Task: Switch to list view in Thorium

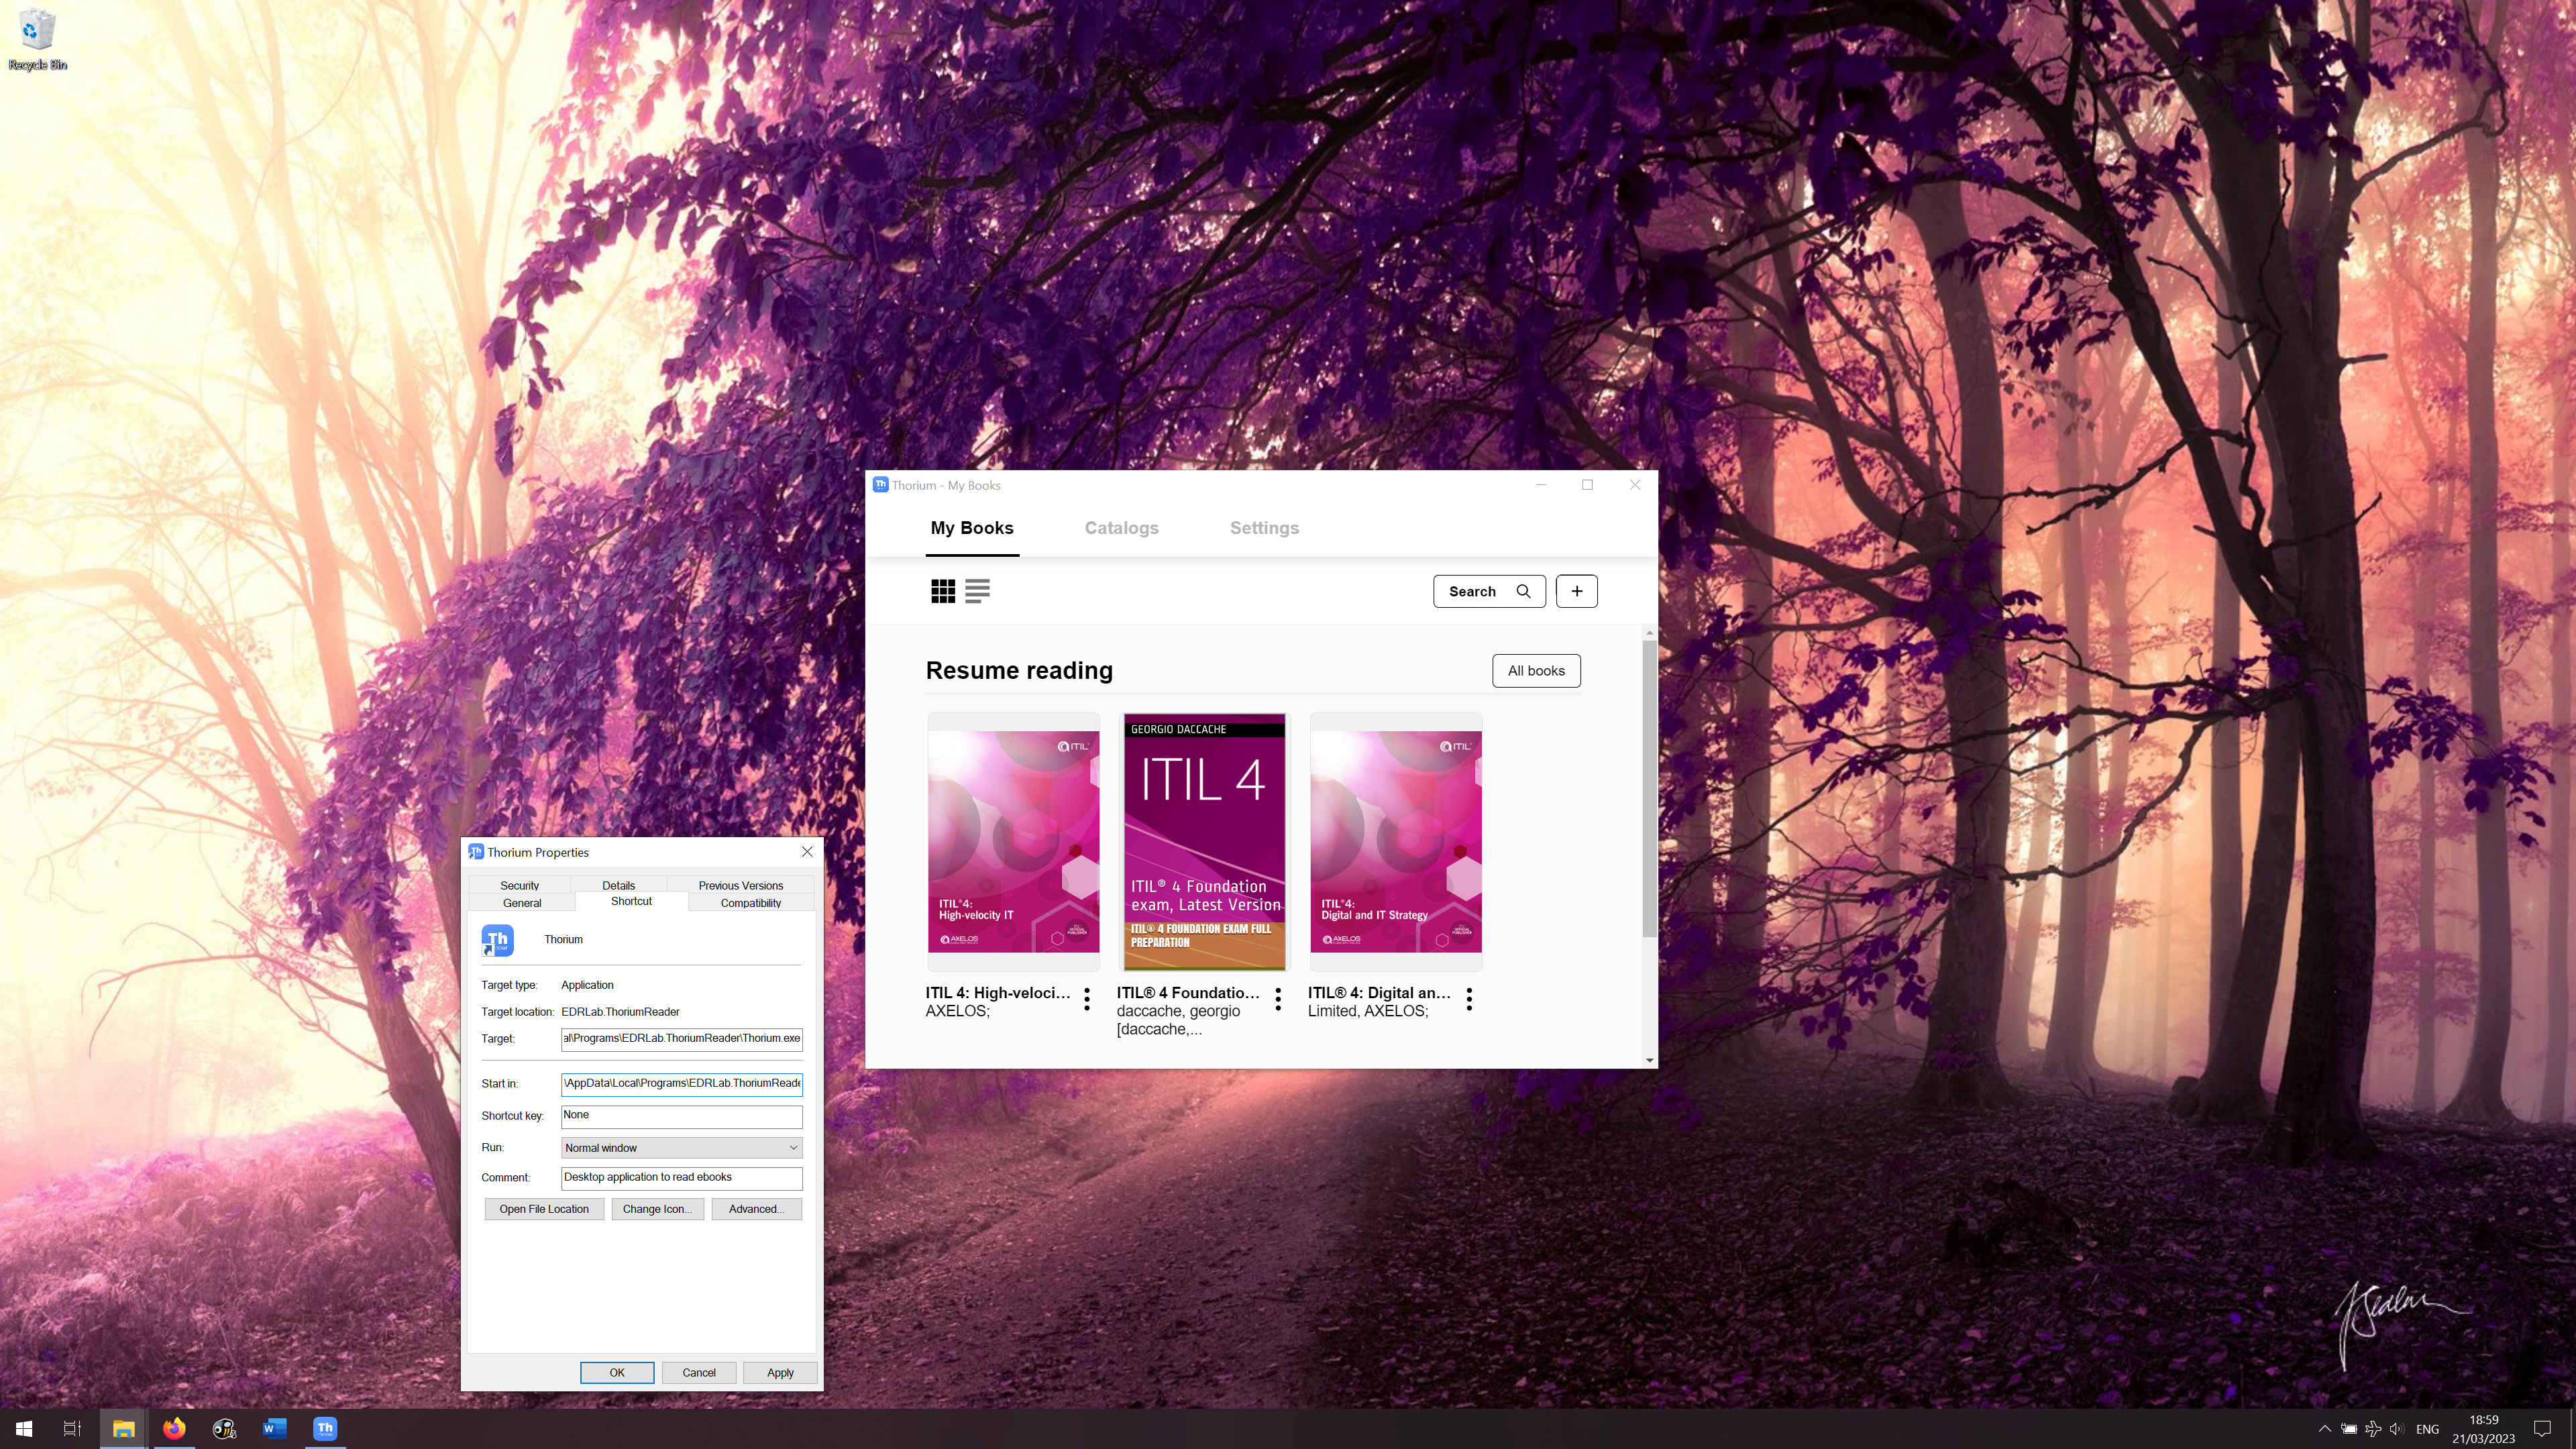Action: click(977, 591)
